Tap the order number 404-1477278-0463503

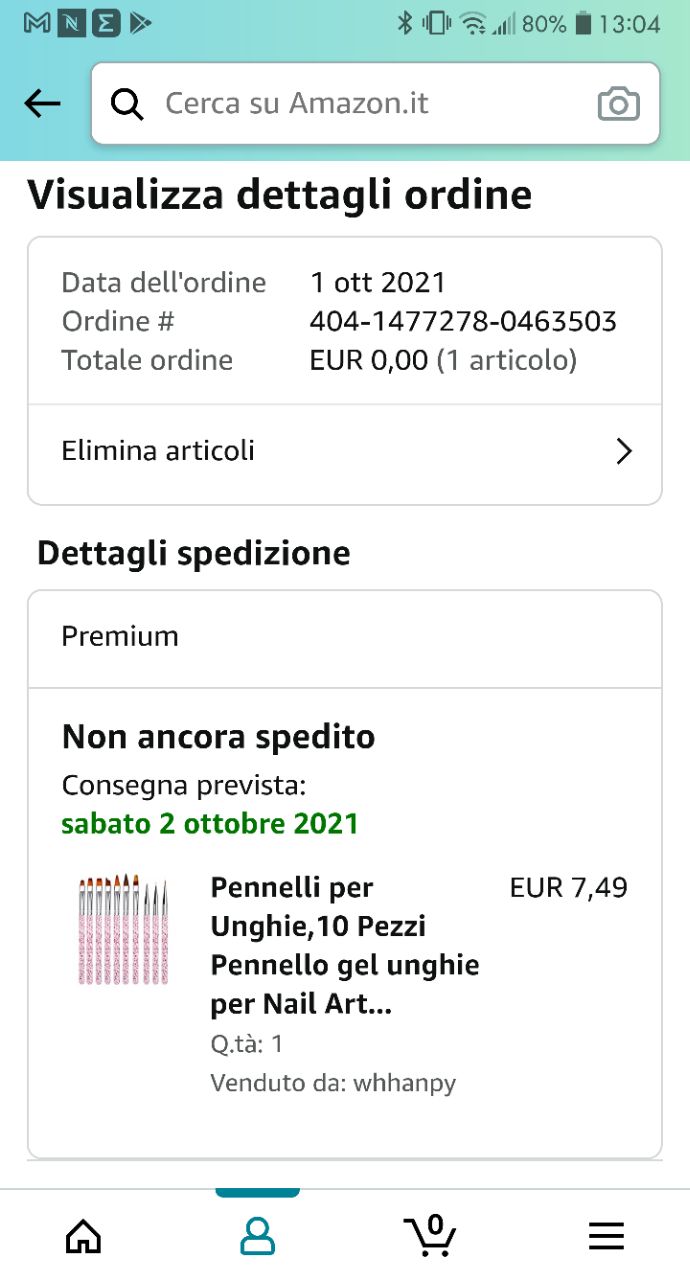point(463,321)
